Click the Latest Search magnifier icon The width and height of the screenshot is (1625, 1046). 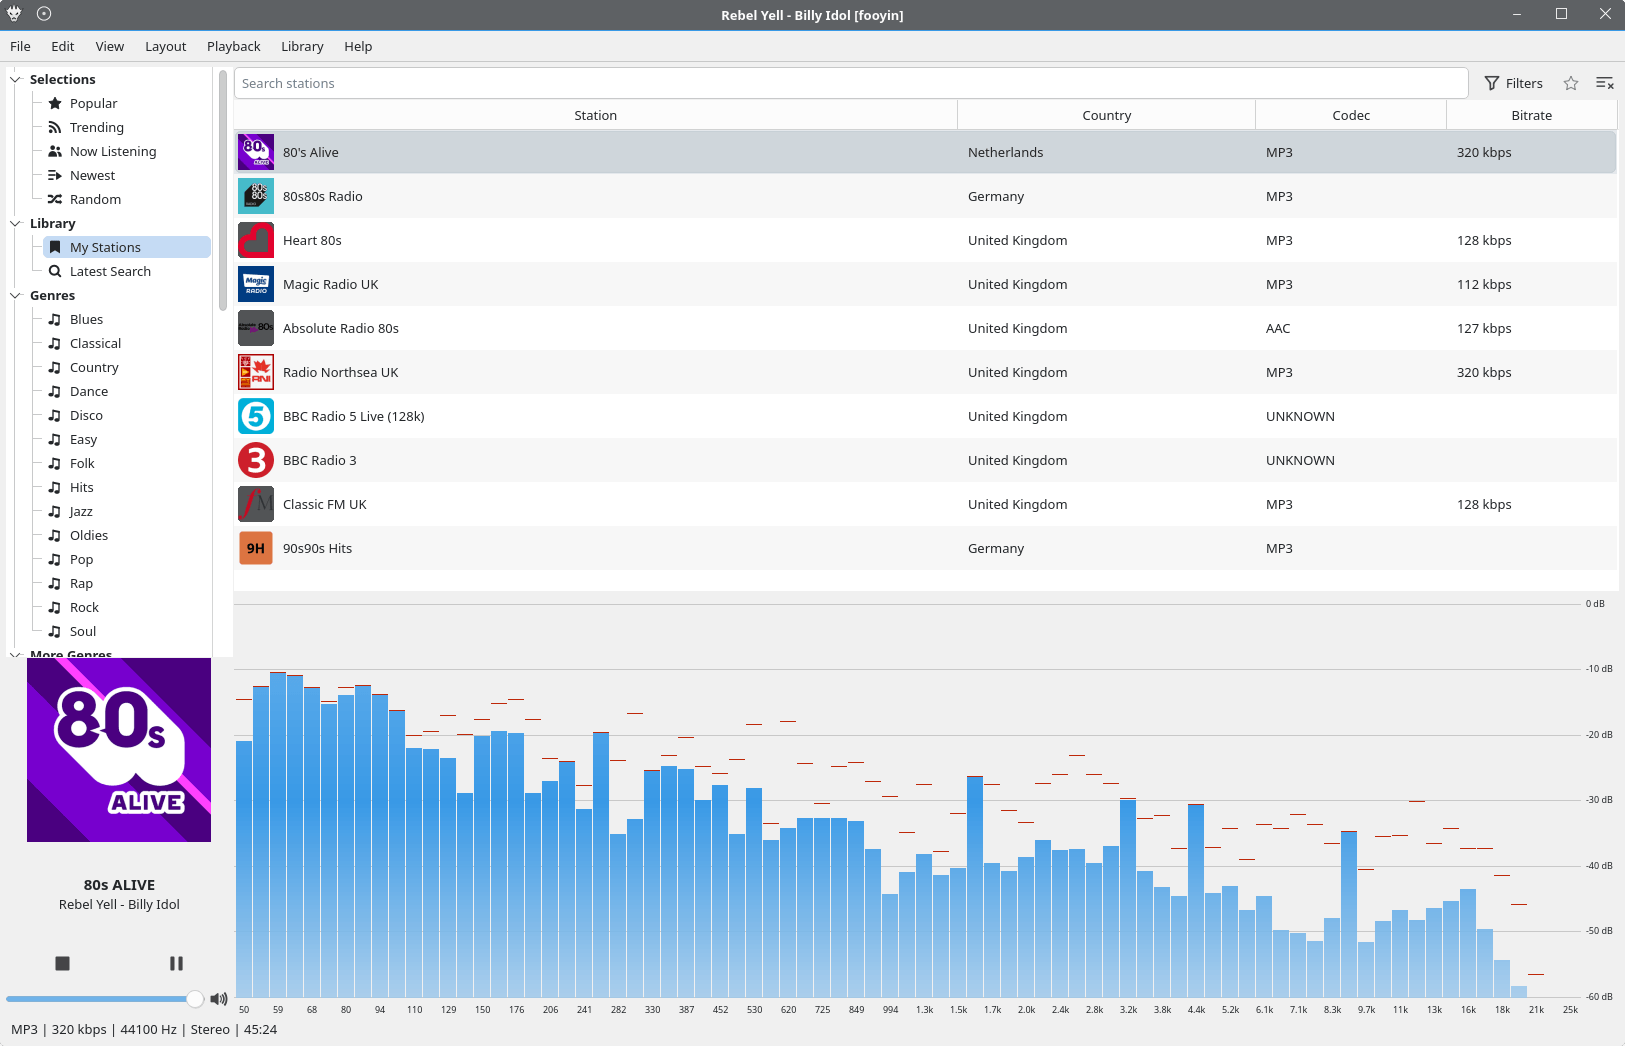click(55, 271)
